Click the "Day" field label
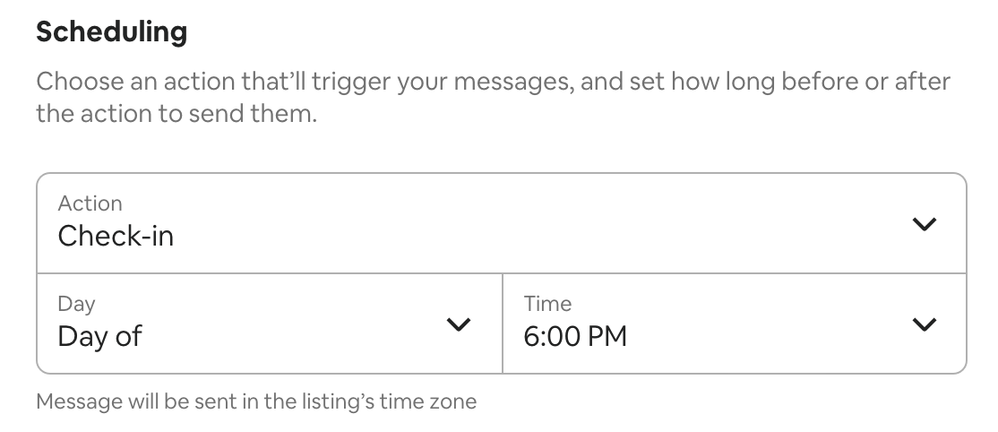 tap(76, 303)
